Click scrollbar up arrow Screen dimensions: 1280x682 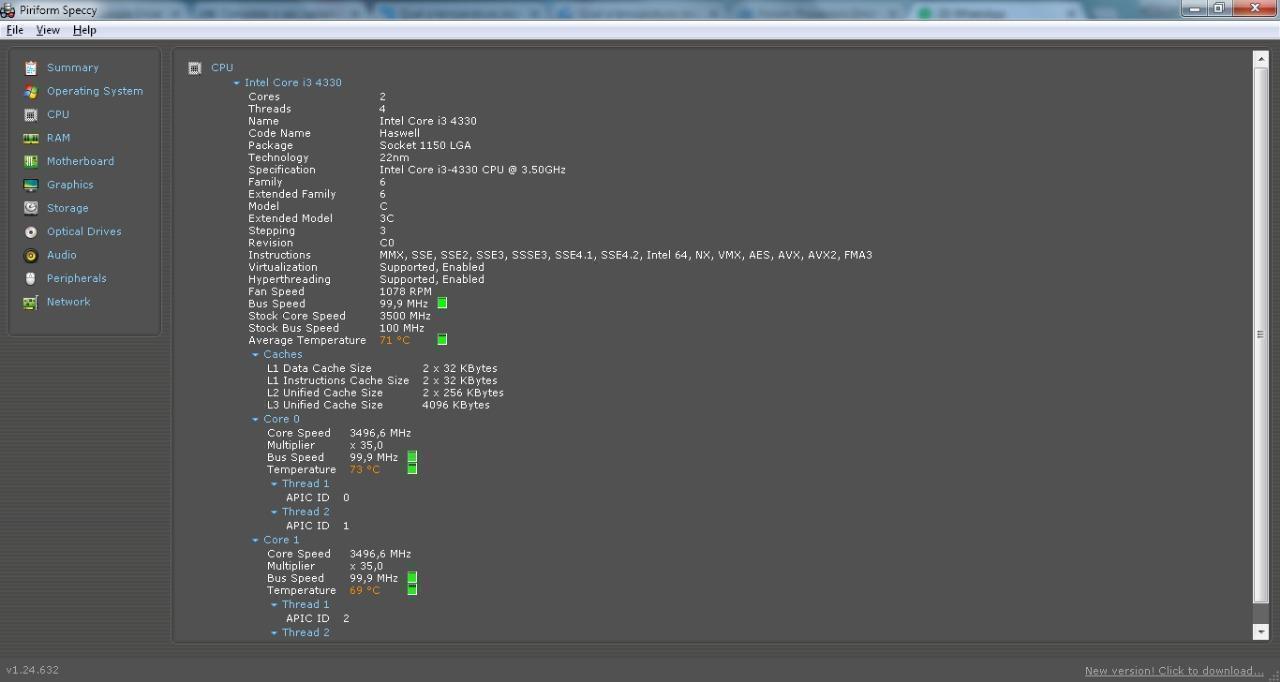click(1260, 59)
